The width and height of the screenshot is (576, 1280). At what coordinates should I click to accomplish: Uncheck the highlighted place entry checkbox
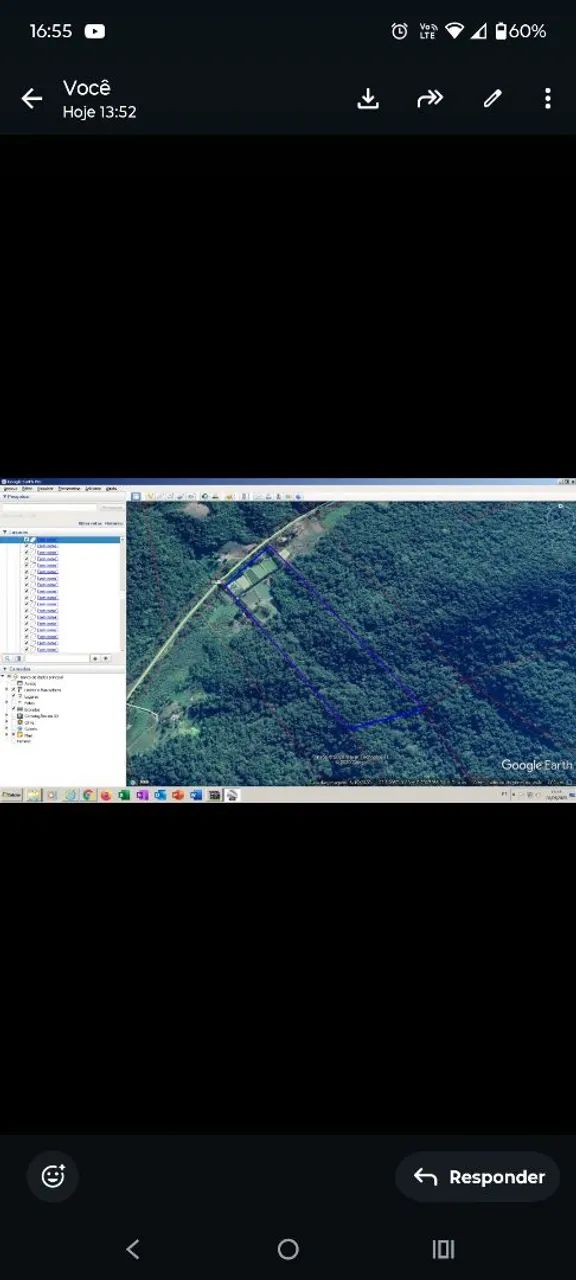click(x=27, y=540)
